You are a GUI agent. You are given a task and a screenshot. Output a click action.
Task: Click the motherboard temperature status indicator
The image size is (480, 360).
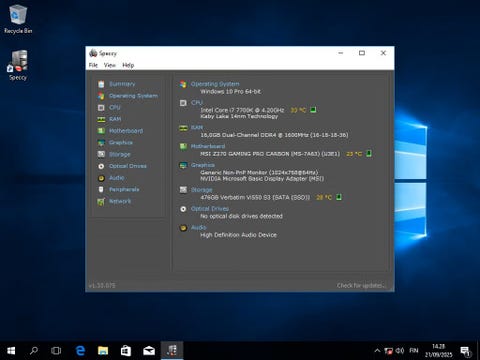point(369,153)
